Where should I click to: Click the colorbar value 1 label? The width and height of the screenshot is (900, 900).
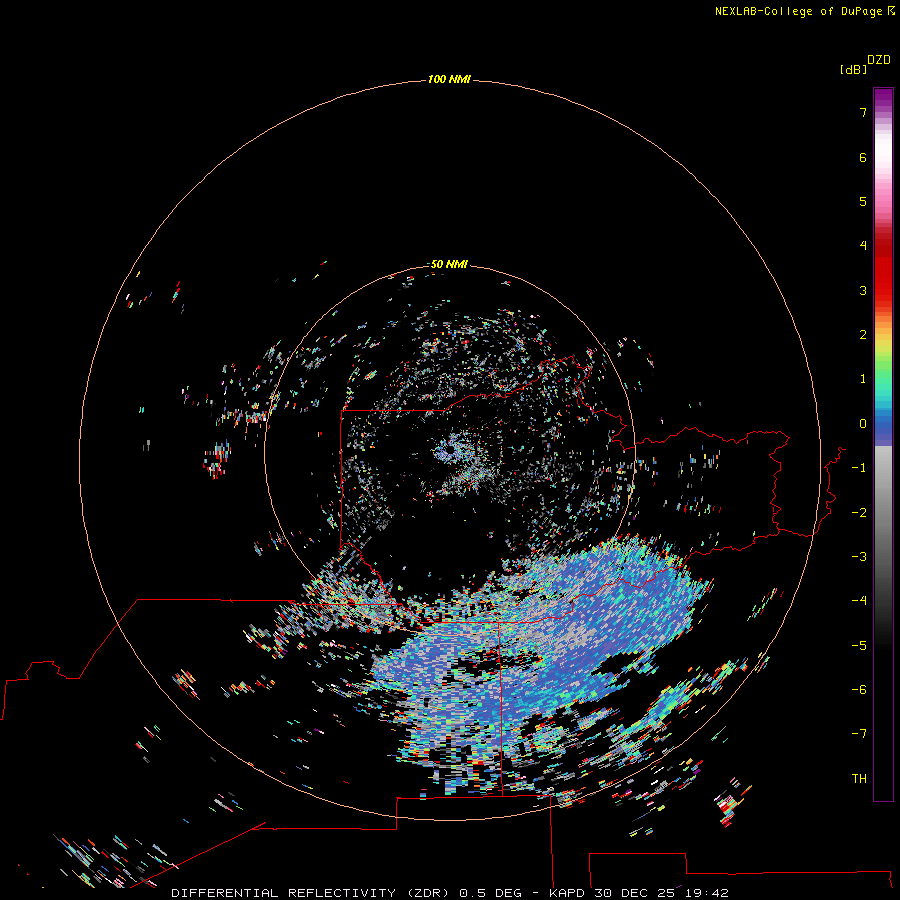[863, 379]
